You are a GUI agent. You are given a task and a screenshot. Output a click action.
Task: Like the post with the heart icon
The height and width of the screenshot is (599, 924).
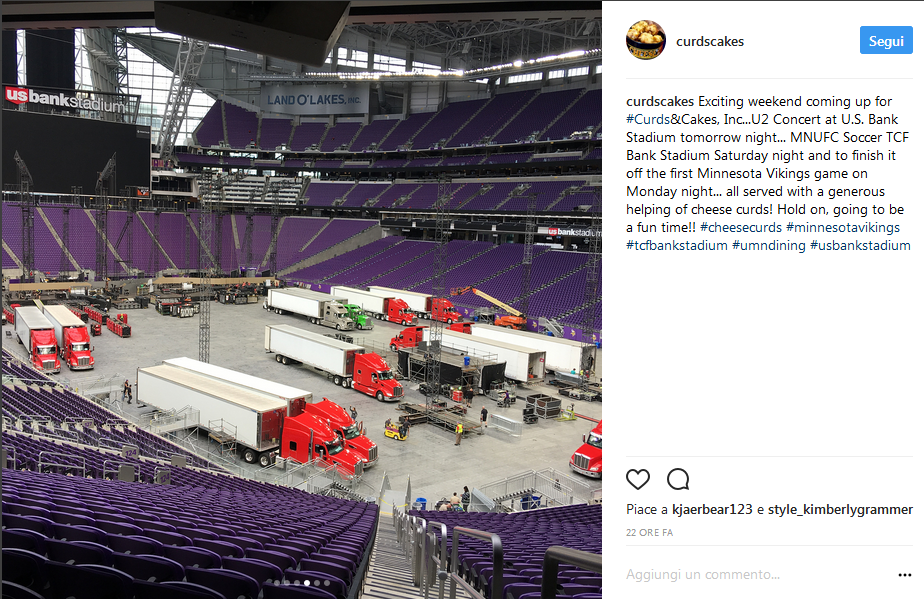[x=638, y=479]
